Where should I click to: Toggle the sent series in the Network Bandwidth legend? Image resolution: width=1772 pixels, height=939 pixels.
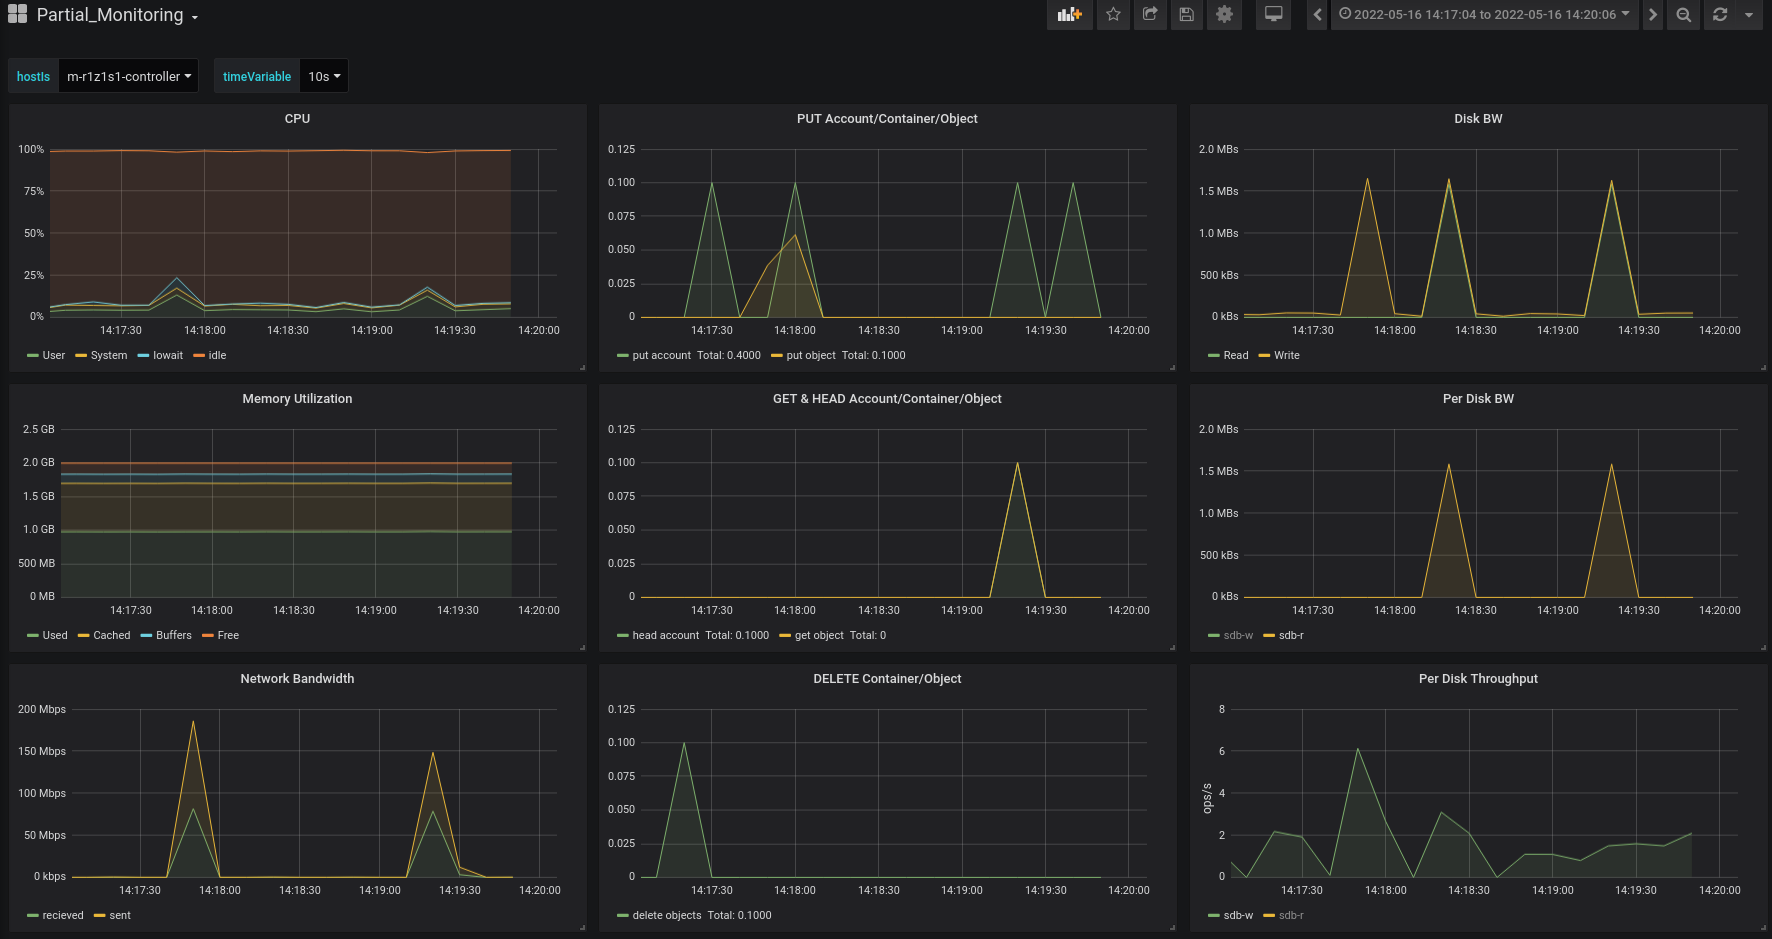point(120,916)
